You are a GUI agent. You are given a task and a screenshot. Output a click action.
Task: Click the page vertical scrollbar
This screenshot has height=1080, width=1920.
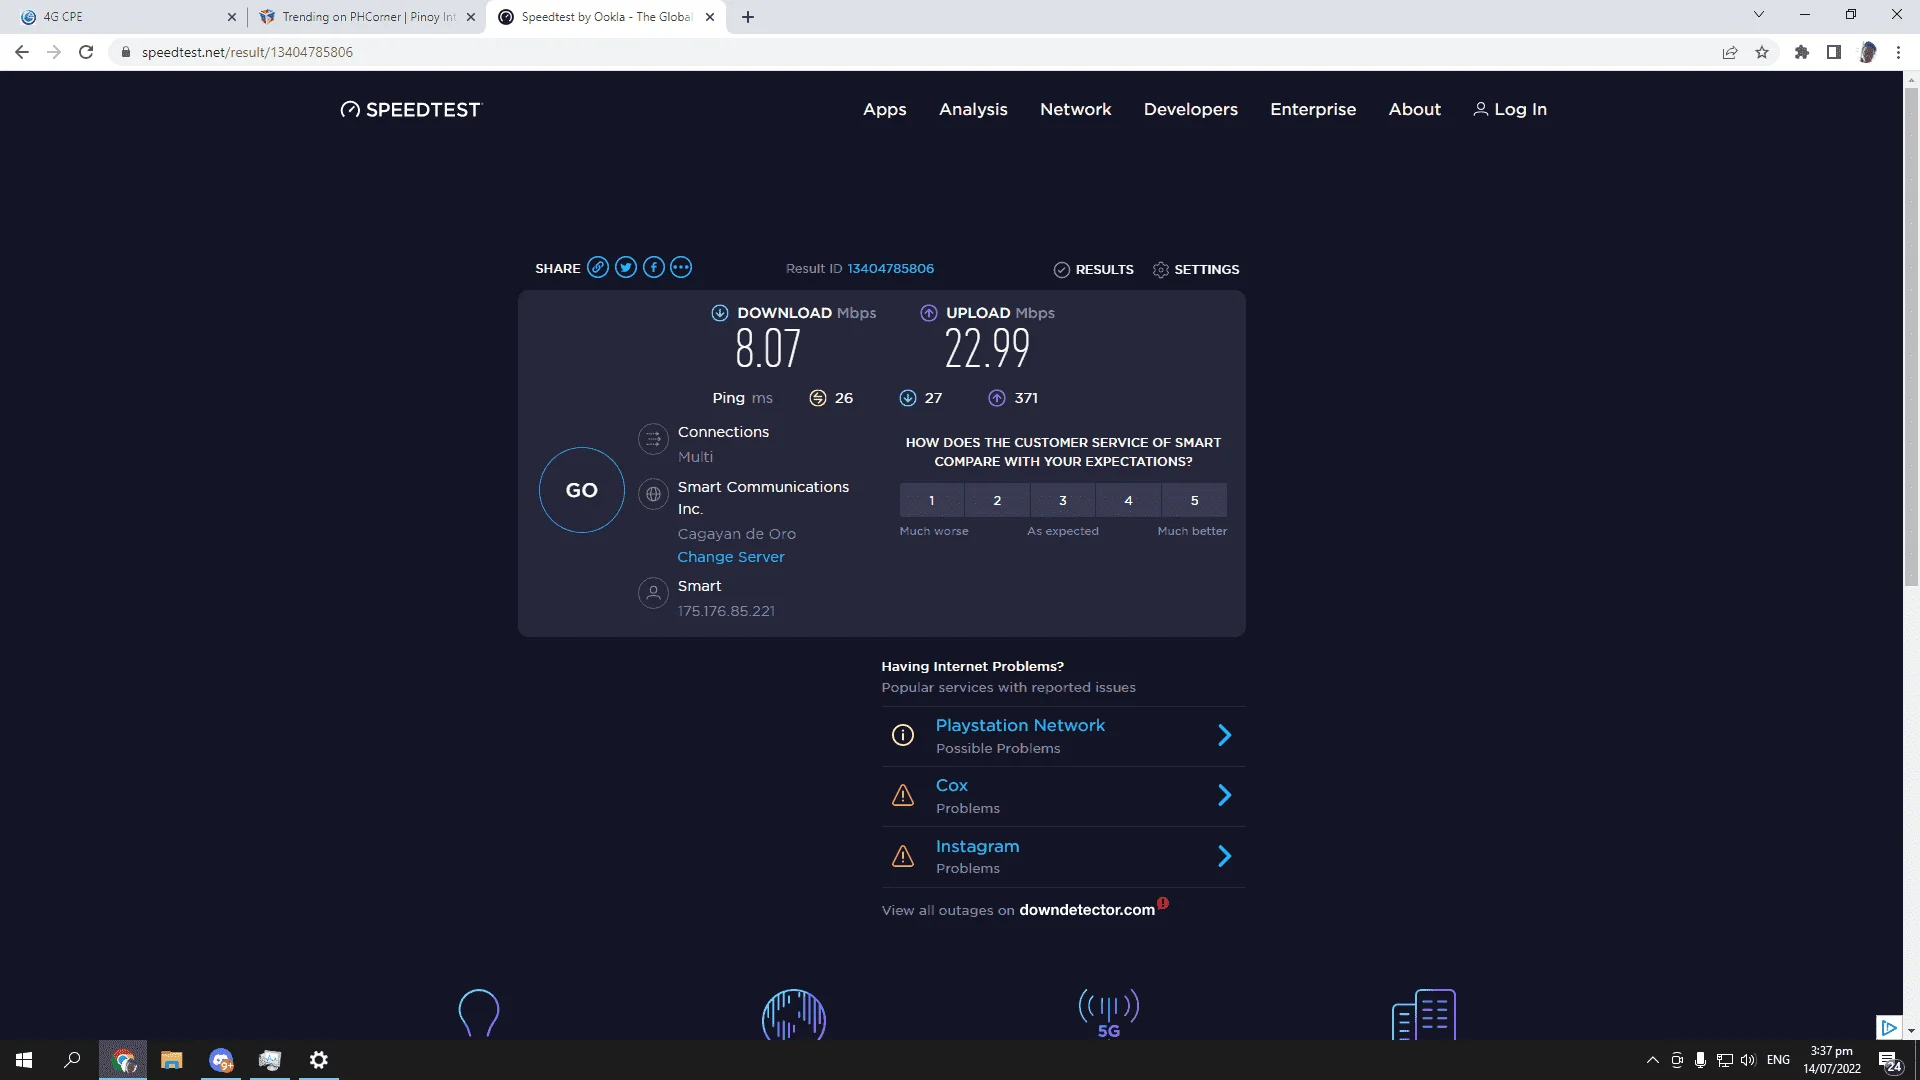1911,337
